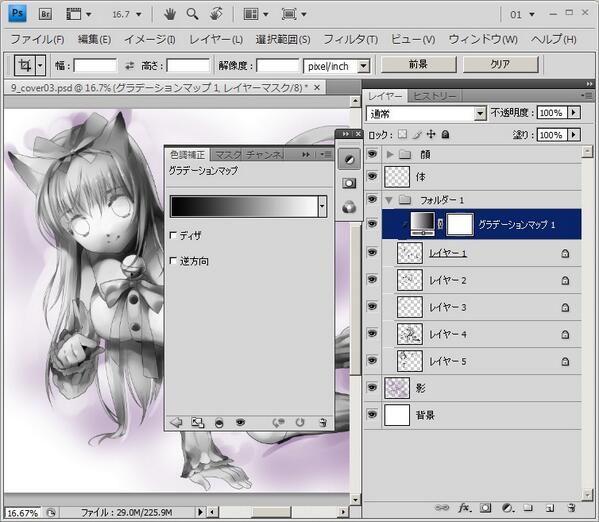
Task: Hide the フォルダー 1 group
Action: pyautogui.click(x=372, y=199)
